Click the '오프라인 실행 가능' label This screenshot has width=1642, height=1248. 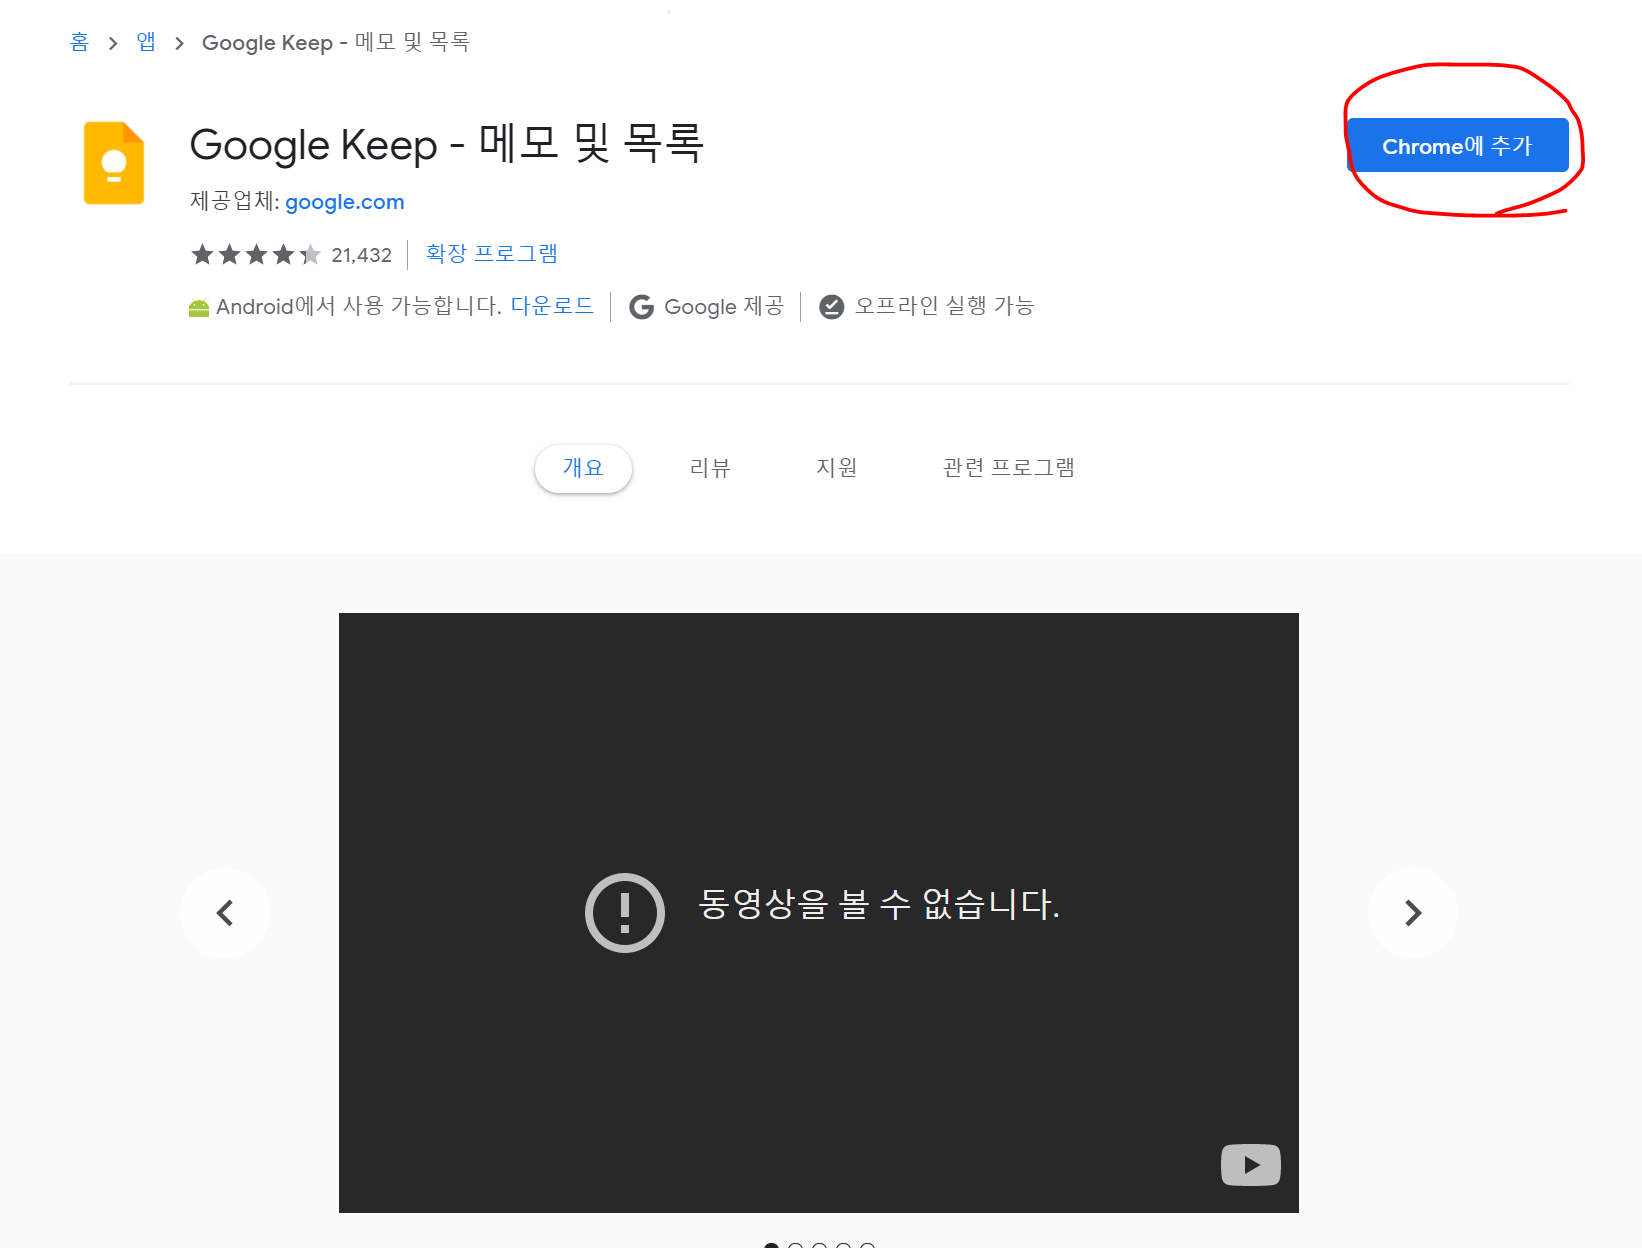tap(944, 306)
